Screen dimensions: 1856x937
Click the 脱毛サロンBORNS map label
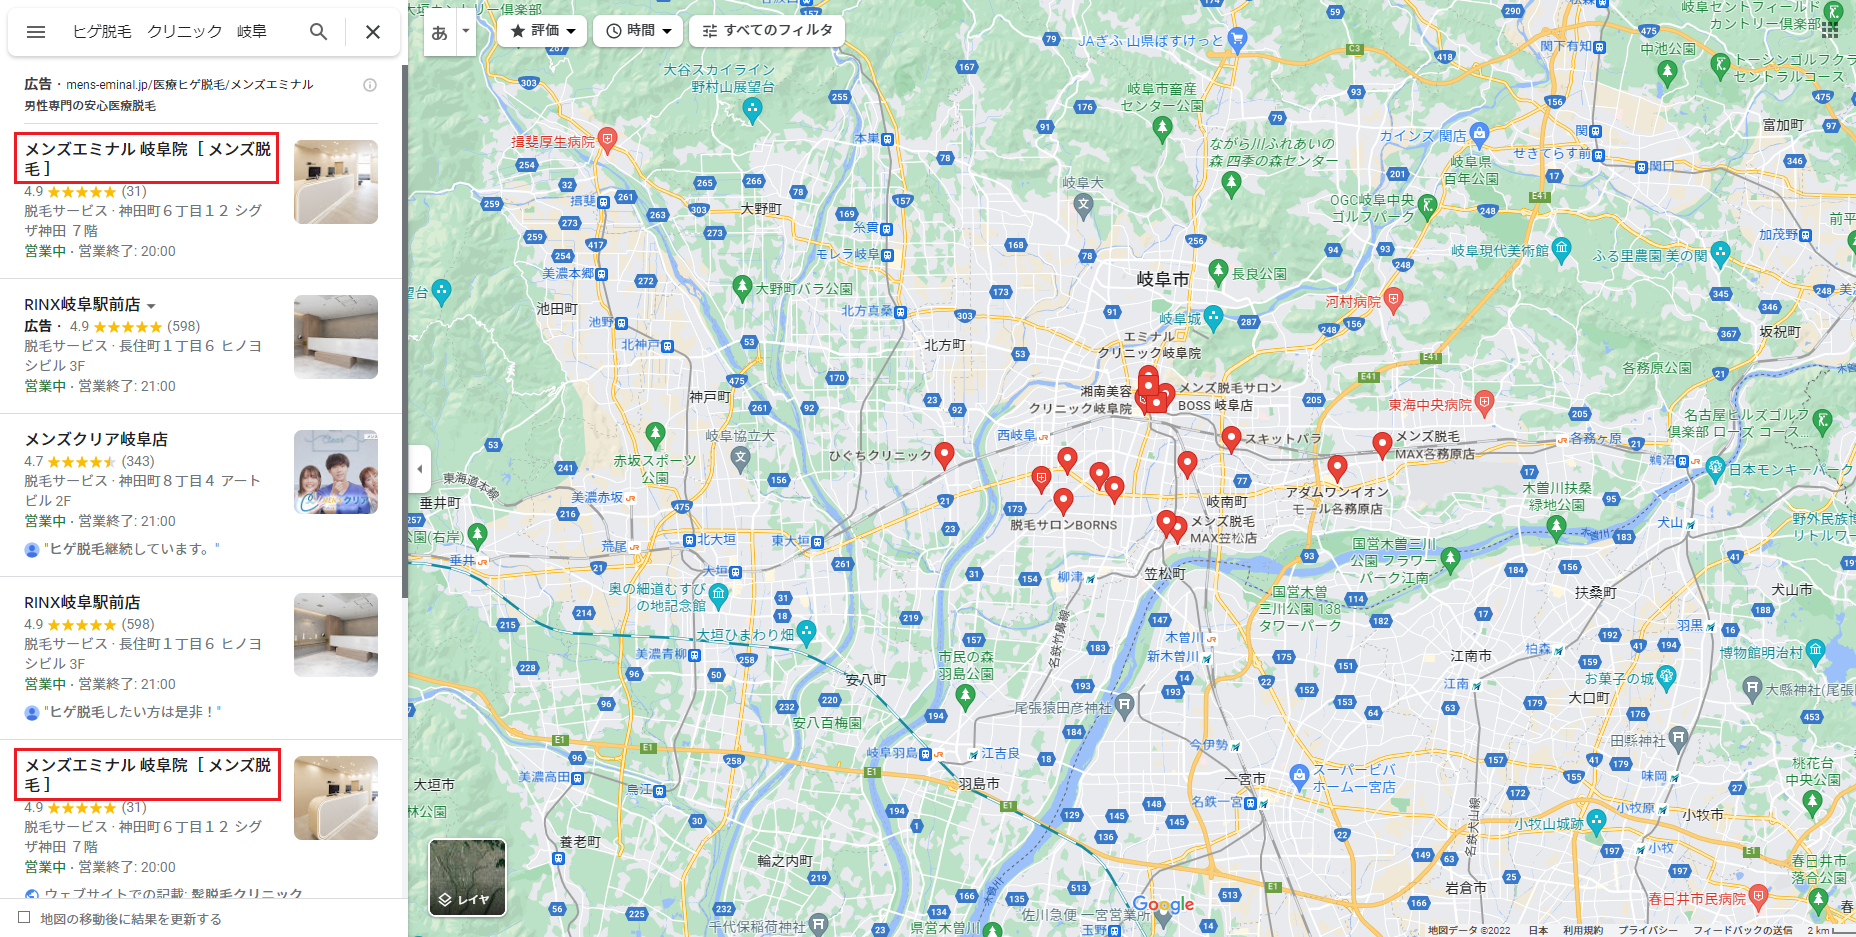1063,525
